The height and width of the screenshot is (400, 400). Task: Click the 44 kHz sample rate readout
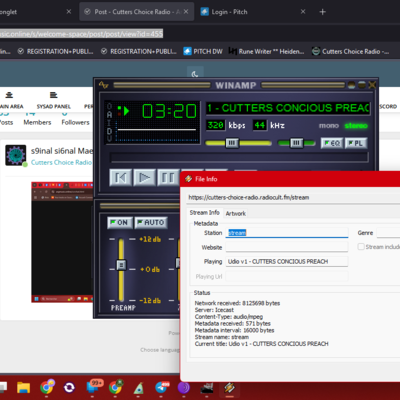coord(259,125)
